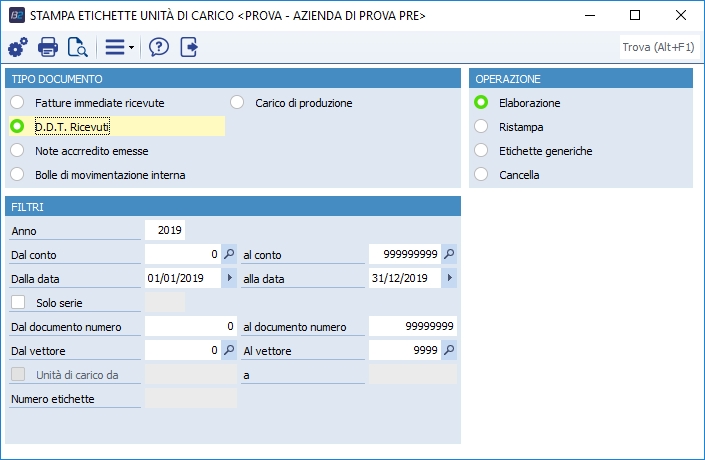Click the gears processing icon in toolbar
Image resolution: width=705 pixels, height=460 pixels.
click(18, 47)
